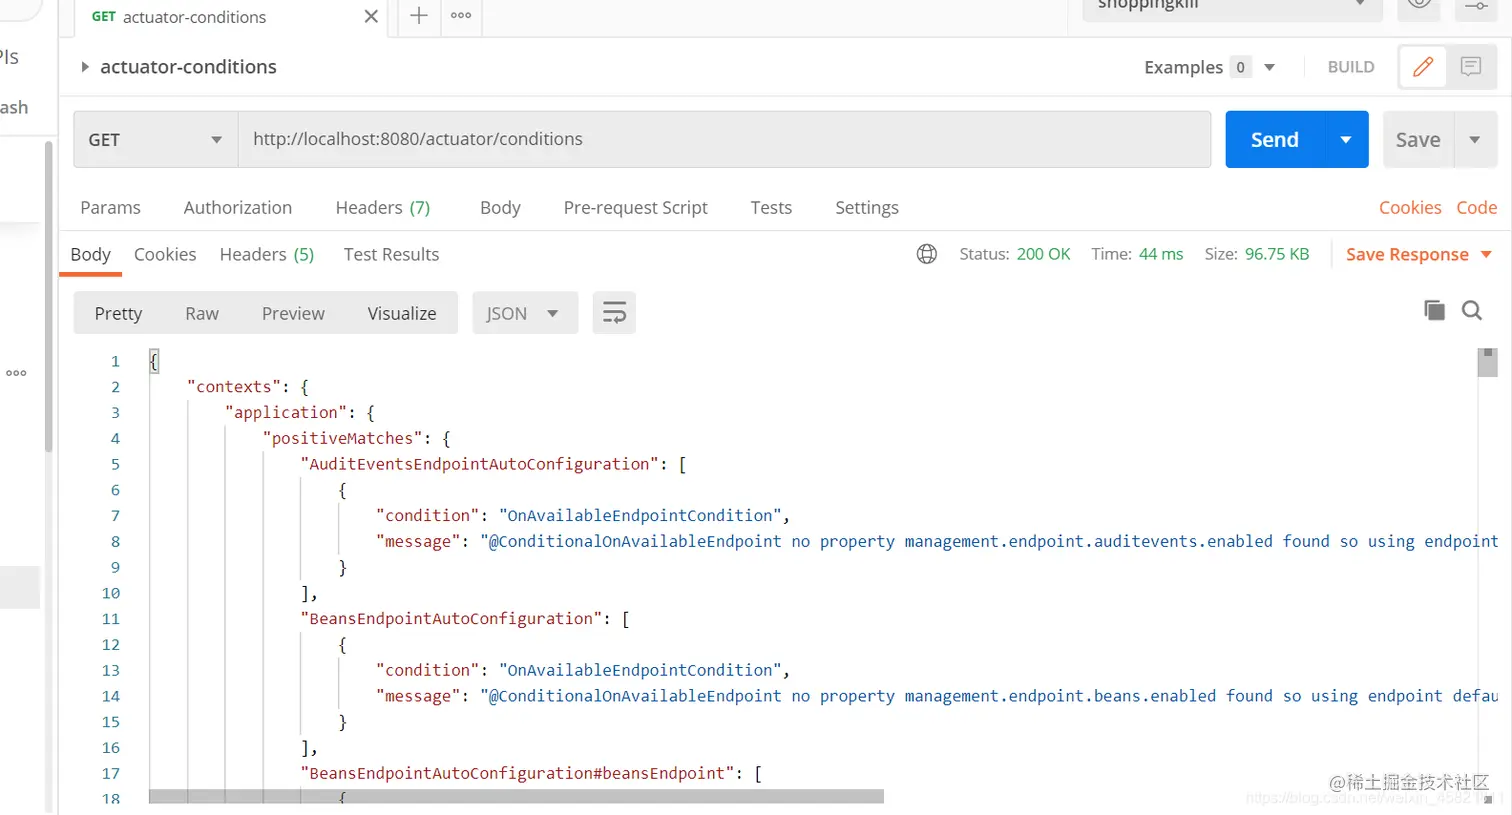Open the Authorization tab
Screen dimensions: 1512x815
click(238, 207)
